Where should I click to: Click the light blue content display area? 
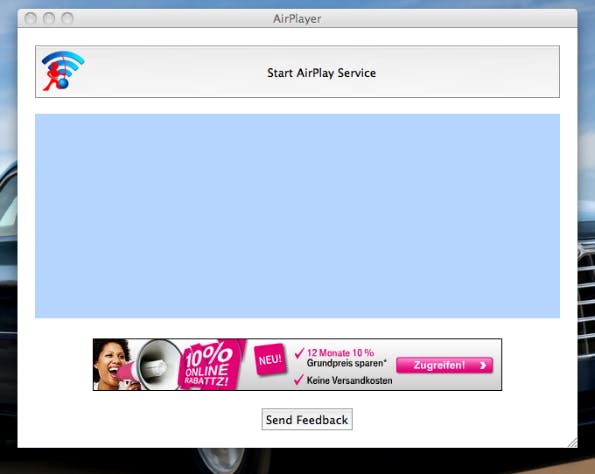click(297, 216)
